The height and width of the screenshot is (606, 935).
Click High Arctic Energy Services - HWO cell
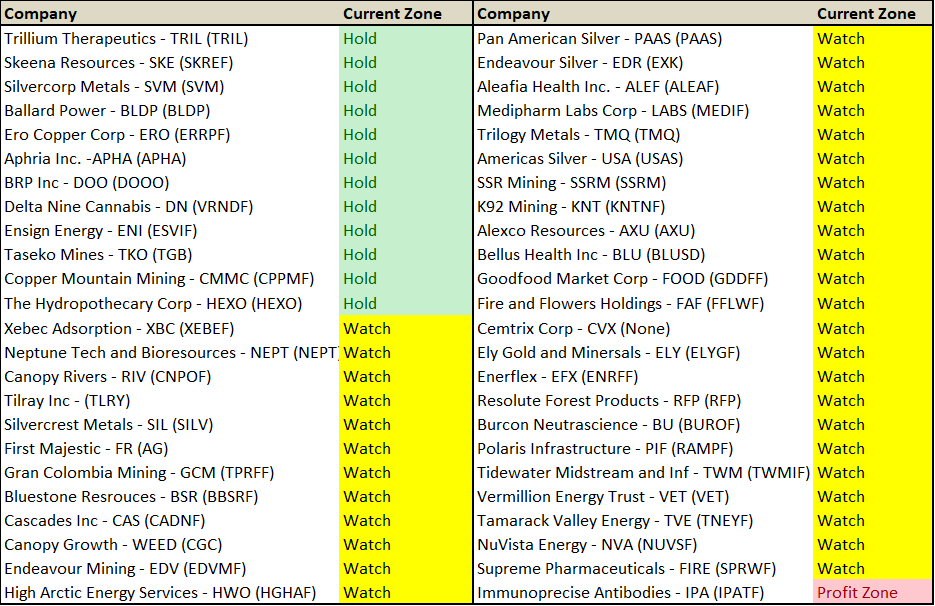pos(170,593)
